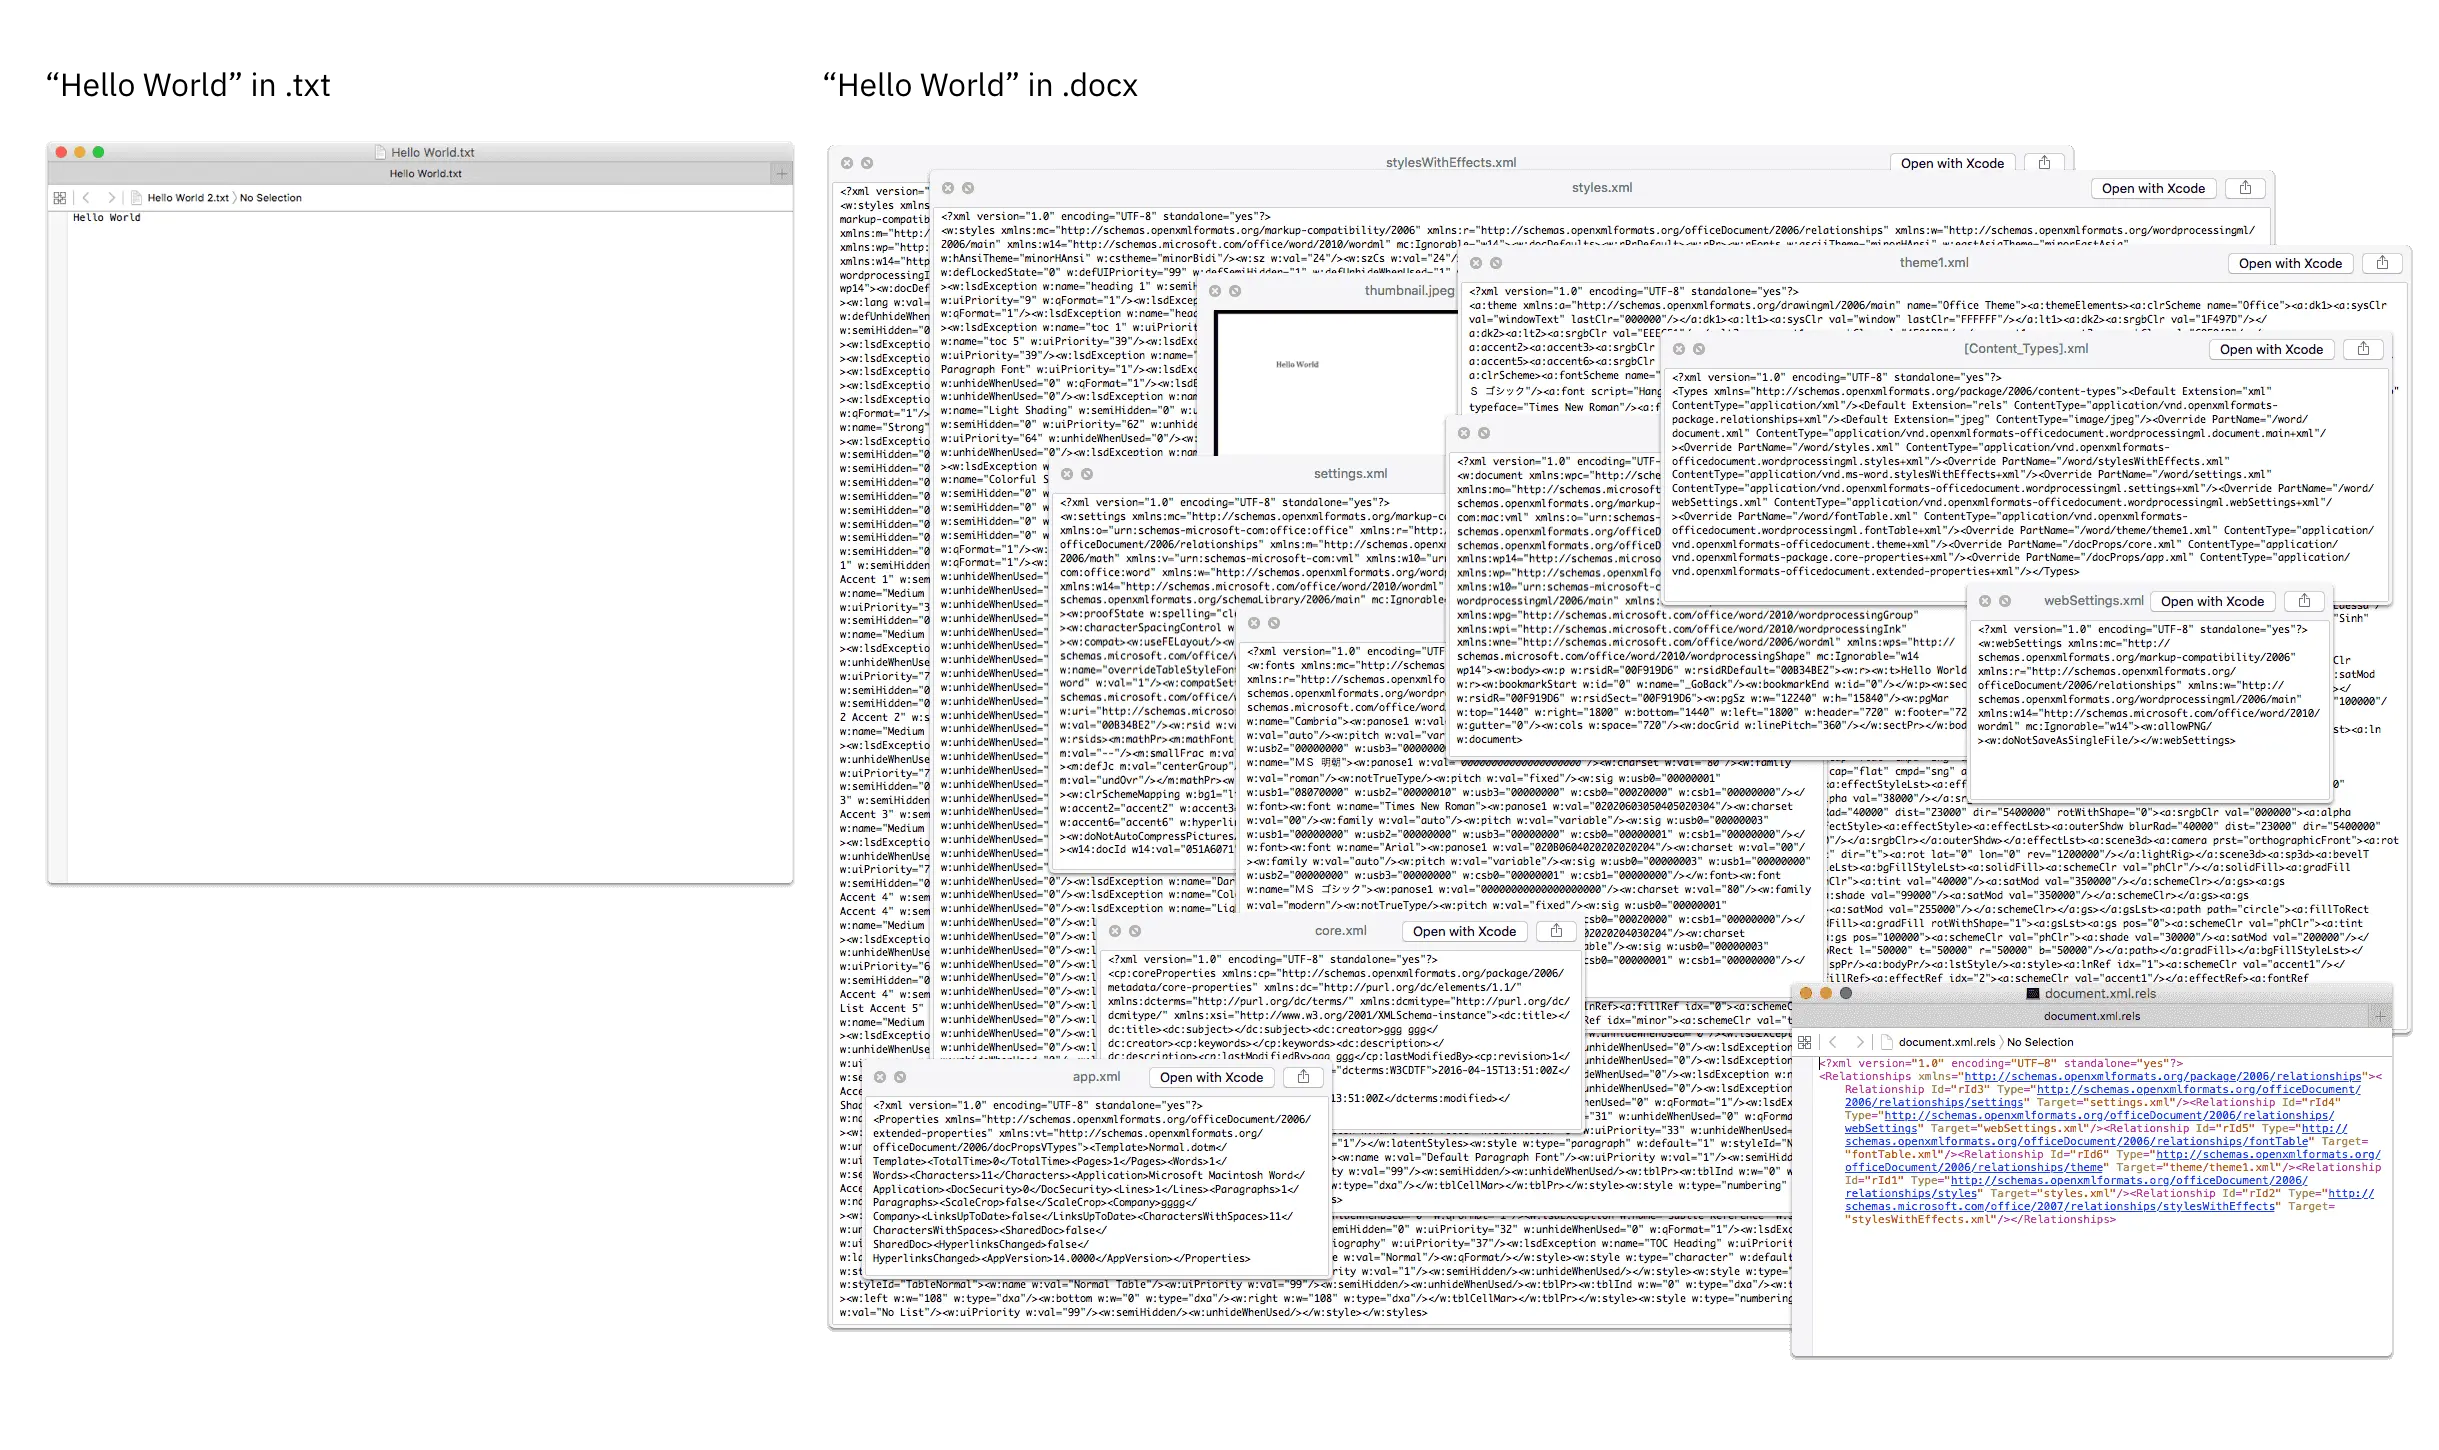Click the settings.xml preview title text
This screenshot has width=2439, height=1450.
[x=1350, y=474]
